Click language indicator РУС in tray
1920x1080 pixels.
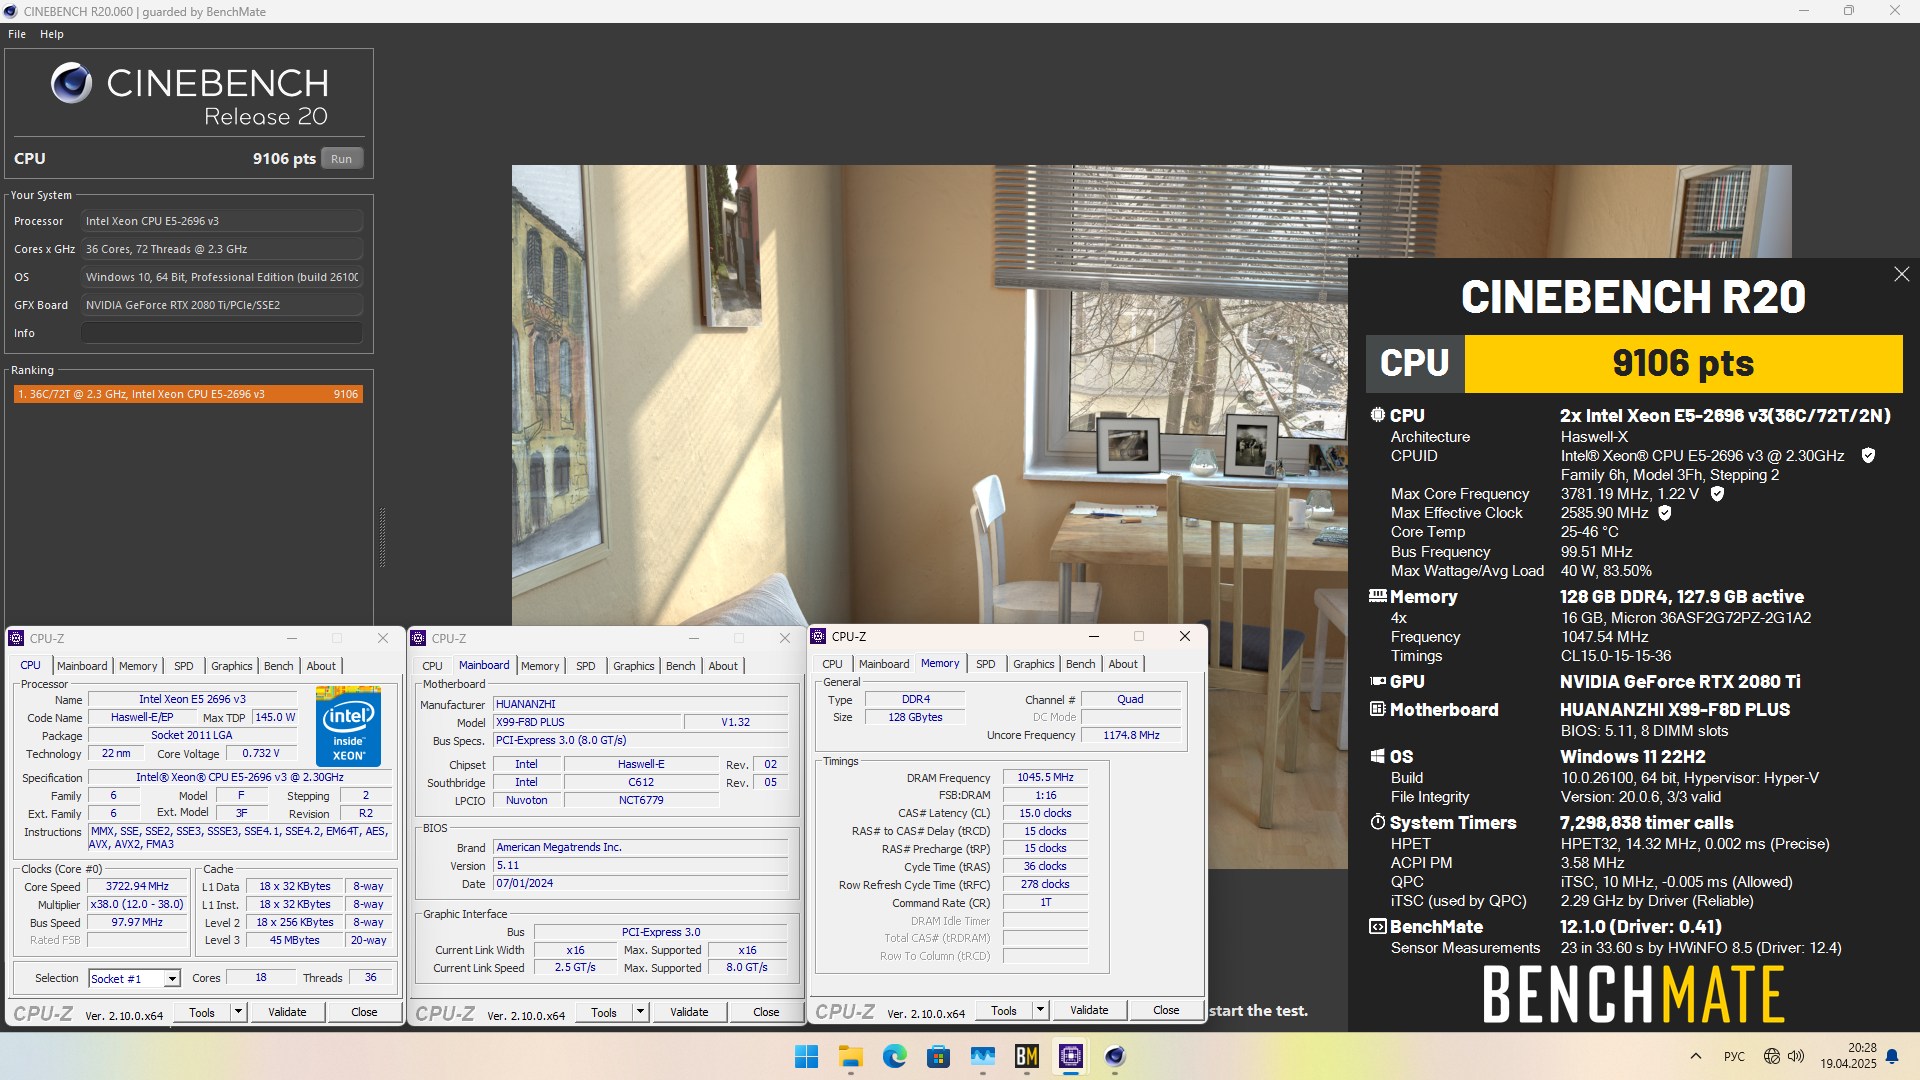1734,1056
